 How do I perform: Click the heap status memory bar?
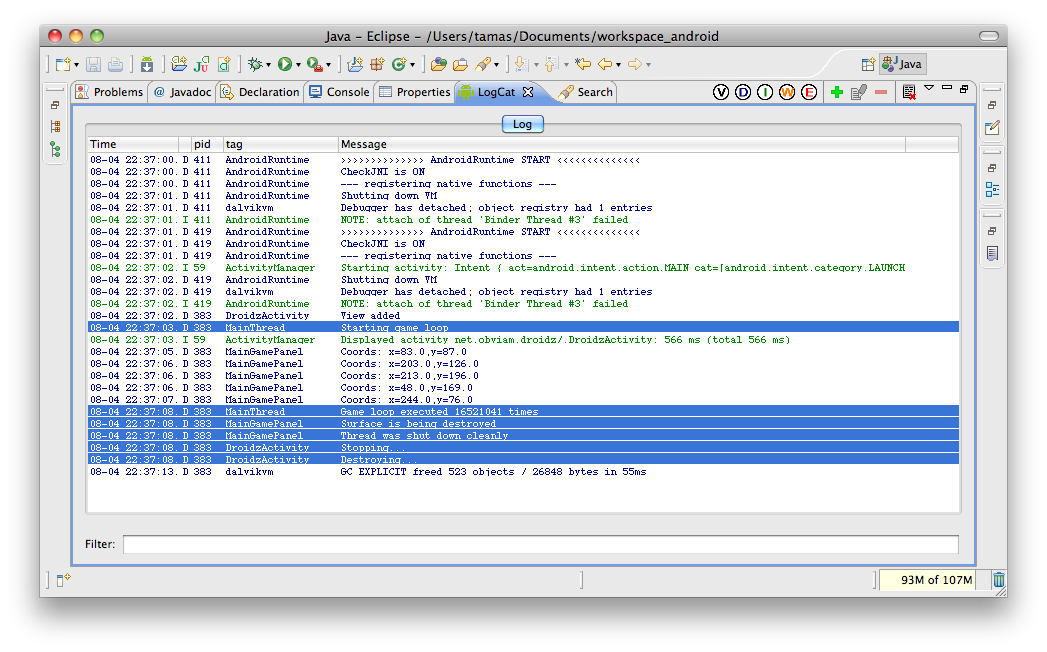coord(927,580)
